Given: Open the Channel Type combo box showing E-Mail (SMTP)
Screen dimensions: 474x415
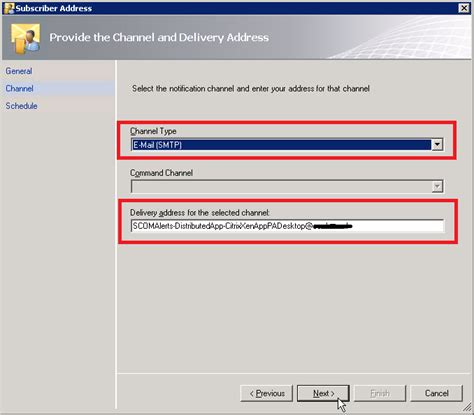Looking at the screenshot, I should point(287,145).
